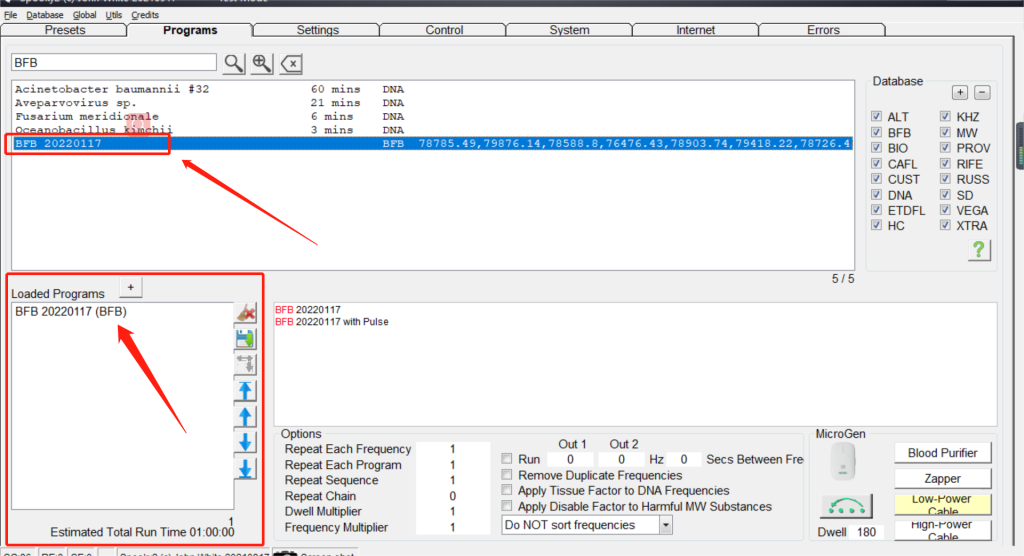Clear the search field with backspace icon
Viewport: 1024px width, 556px height.
click(x=291, y=64)
